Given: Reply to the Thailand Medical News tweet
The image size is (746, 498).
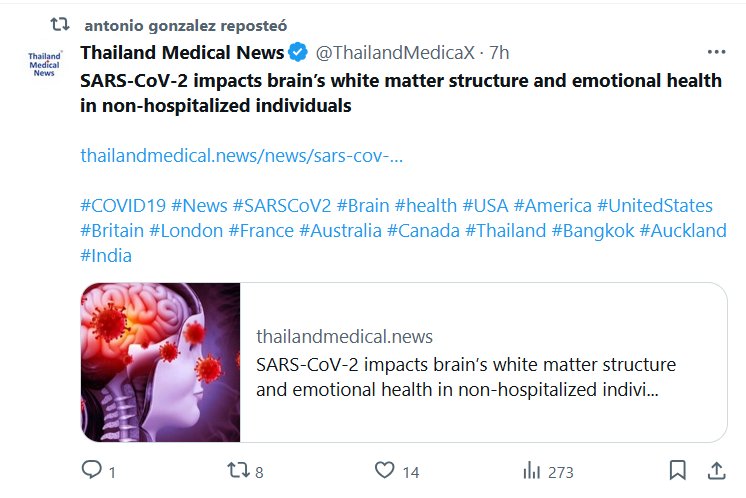Looking at the screenshot, I should click(92, 470).
